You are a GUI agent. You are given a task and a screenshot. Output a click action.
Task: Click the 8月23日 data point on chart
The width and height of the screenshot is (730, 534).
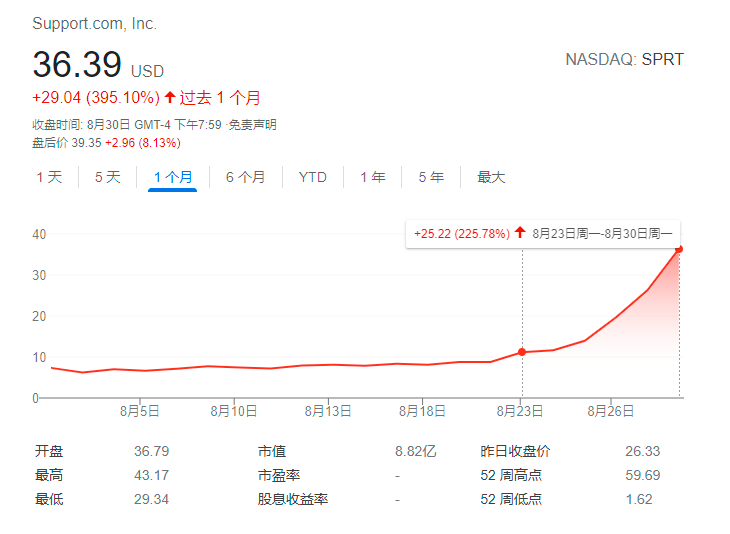[522, 352]
